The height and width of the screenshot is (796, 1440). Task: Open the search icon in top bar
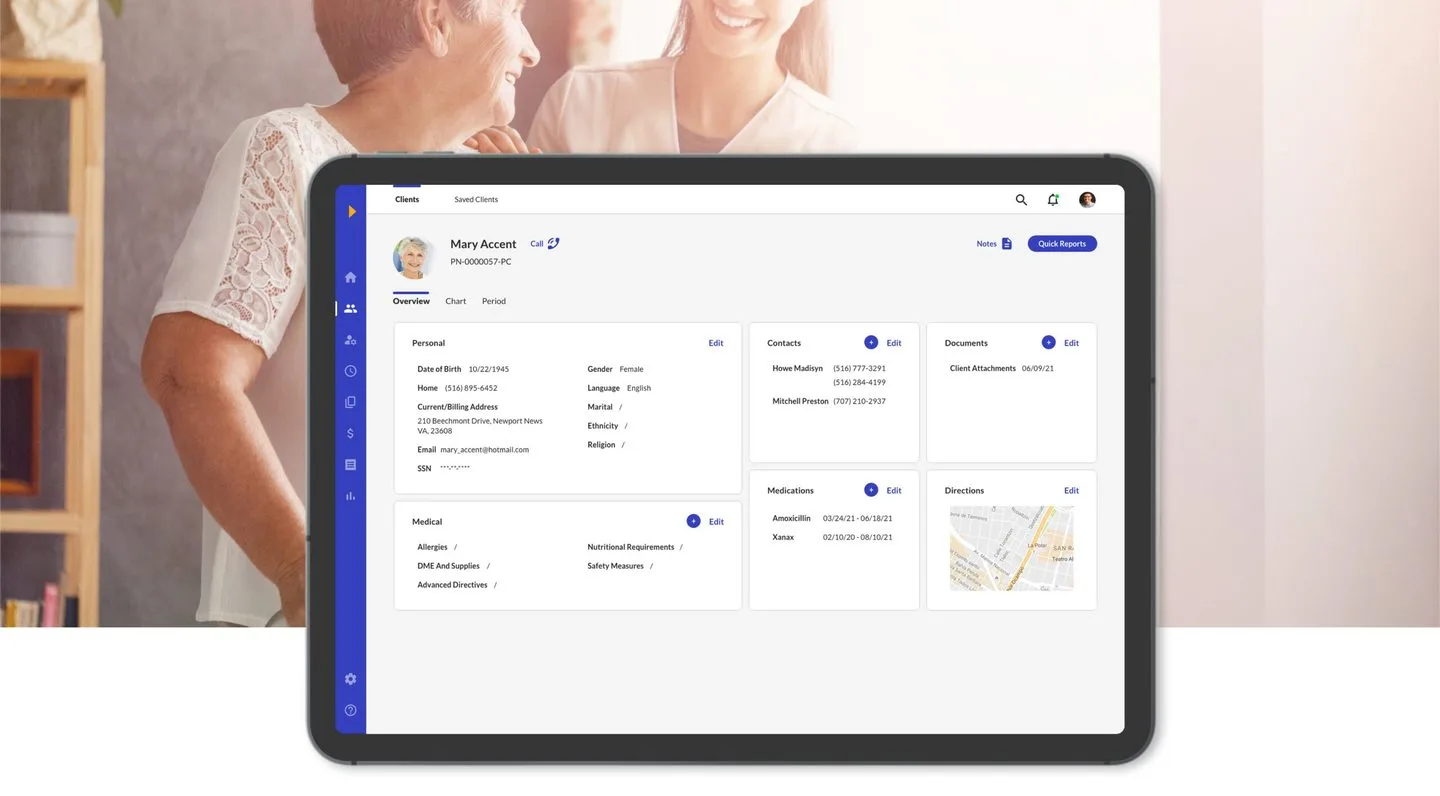point(1020,199)
